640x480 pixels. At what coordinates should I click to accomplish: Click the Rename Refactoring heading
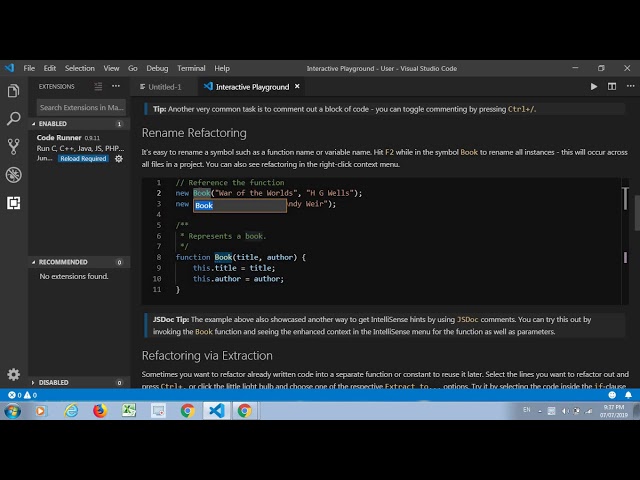[194, 133]
